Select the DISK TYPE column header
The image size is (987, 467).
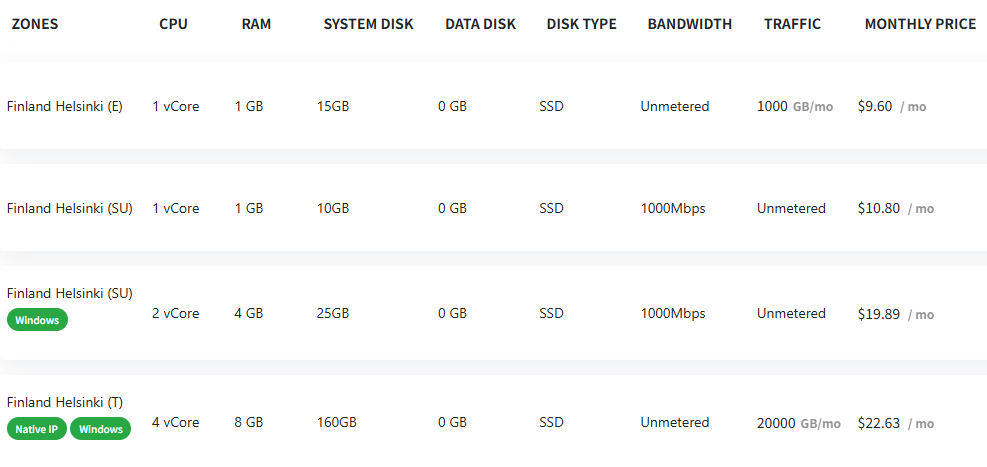[581, 24]
